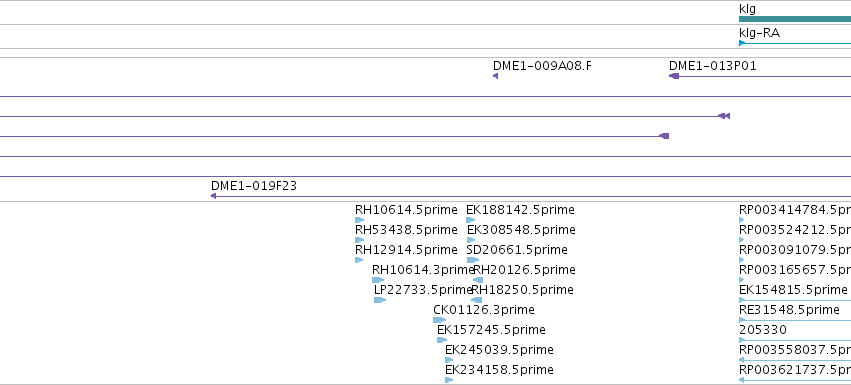The height and width of the screenshot is (385, 851).
Task: Select the EK157245.5prime EST arrow
Action: tap(442, 340)
